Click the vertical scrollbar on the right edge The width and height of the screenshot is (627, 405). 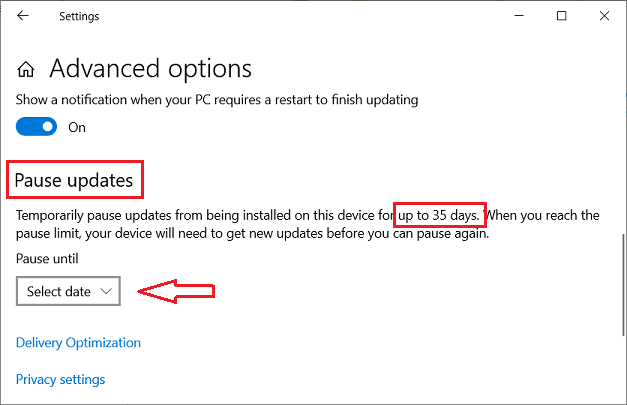[x=623, y=280]
